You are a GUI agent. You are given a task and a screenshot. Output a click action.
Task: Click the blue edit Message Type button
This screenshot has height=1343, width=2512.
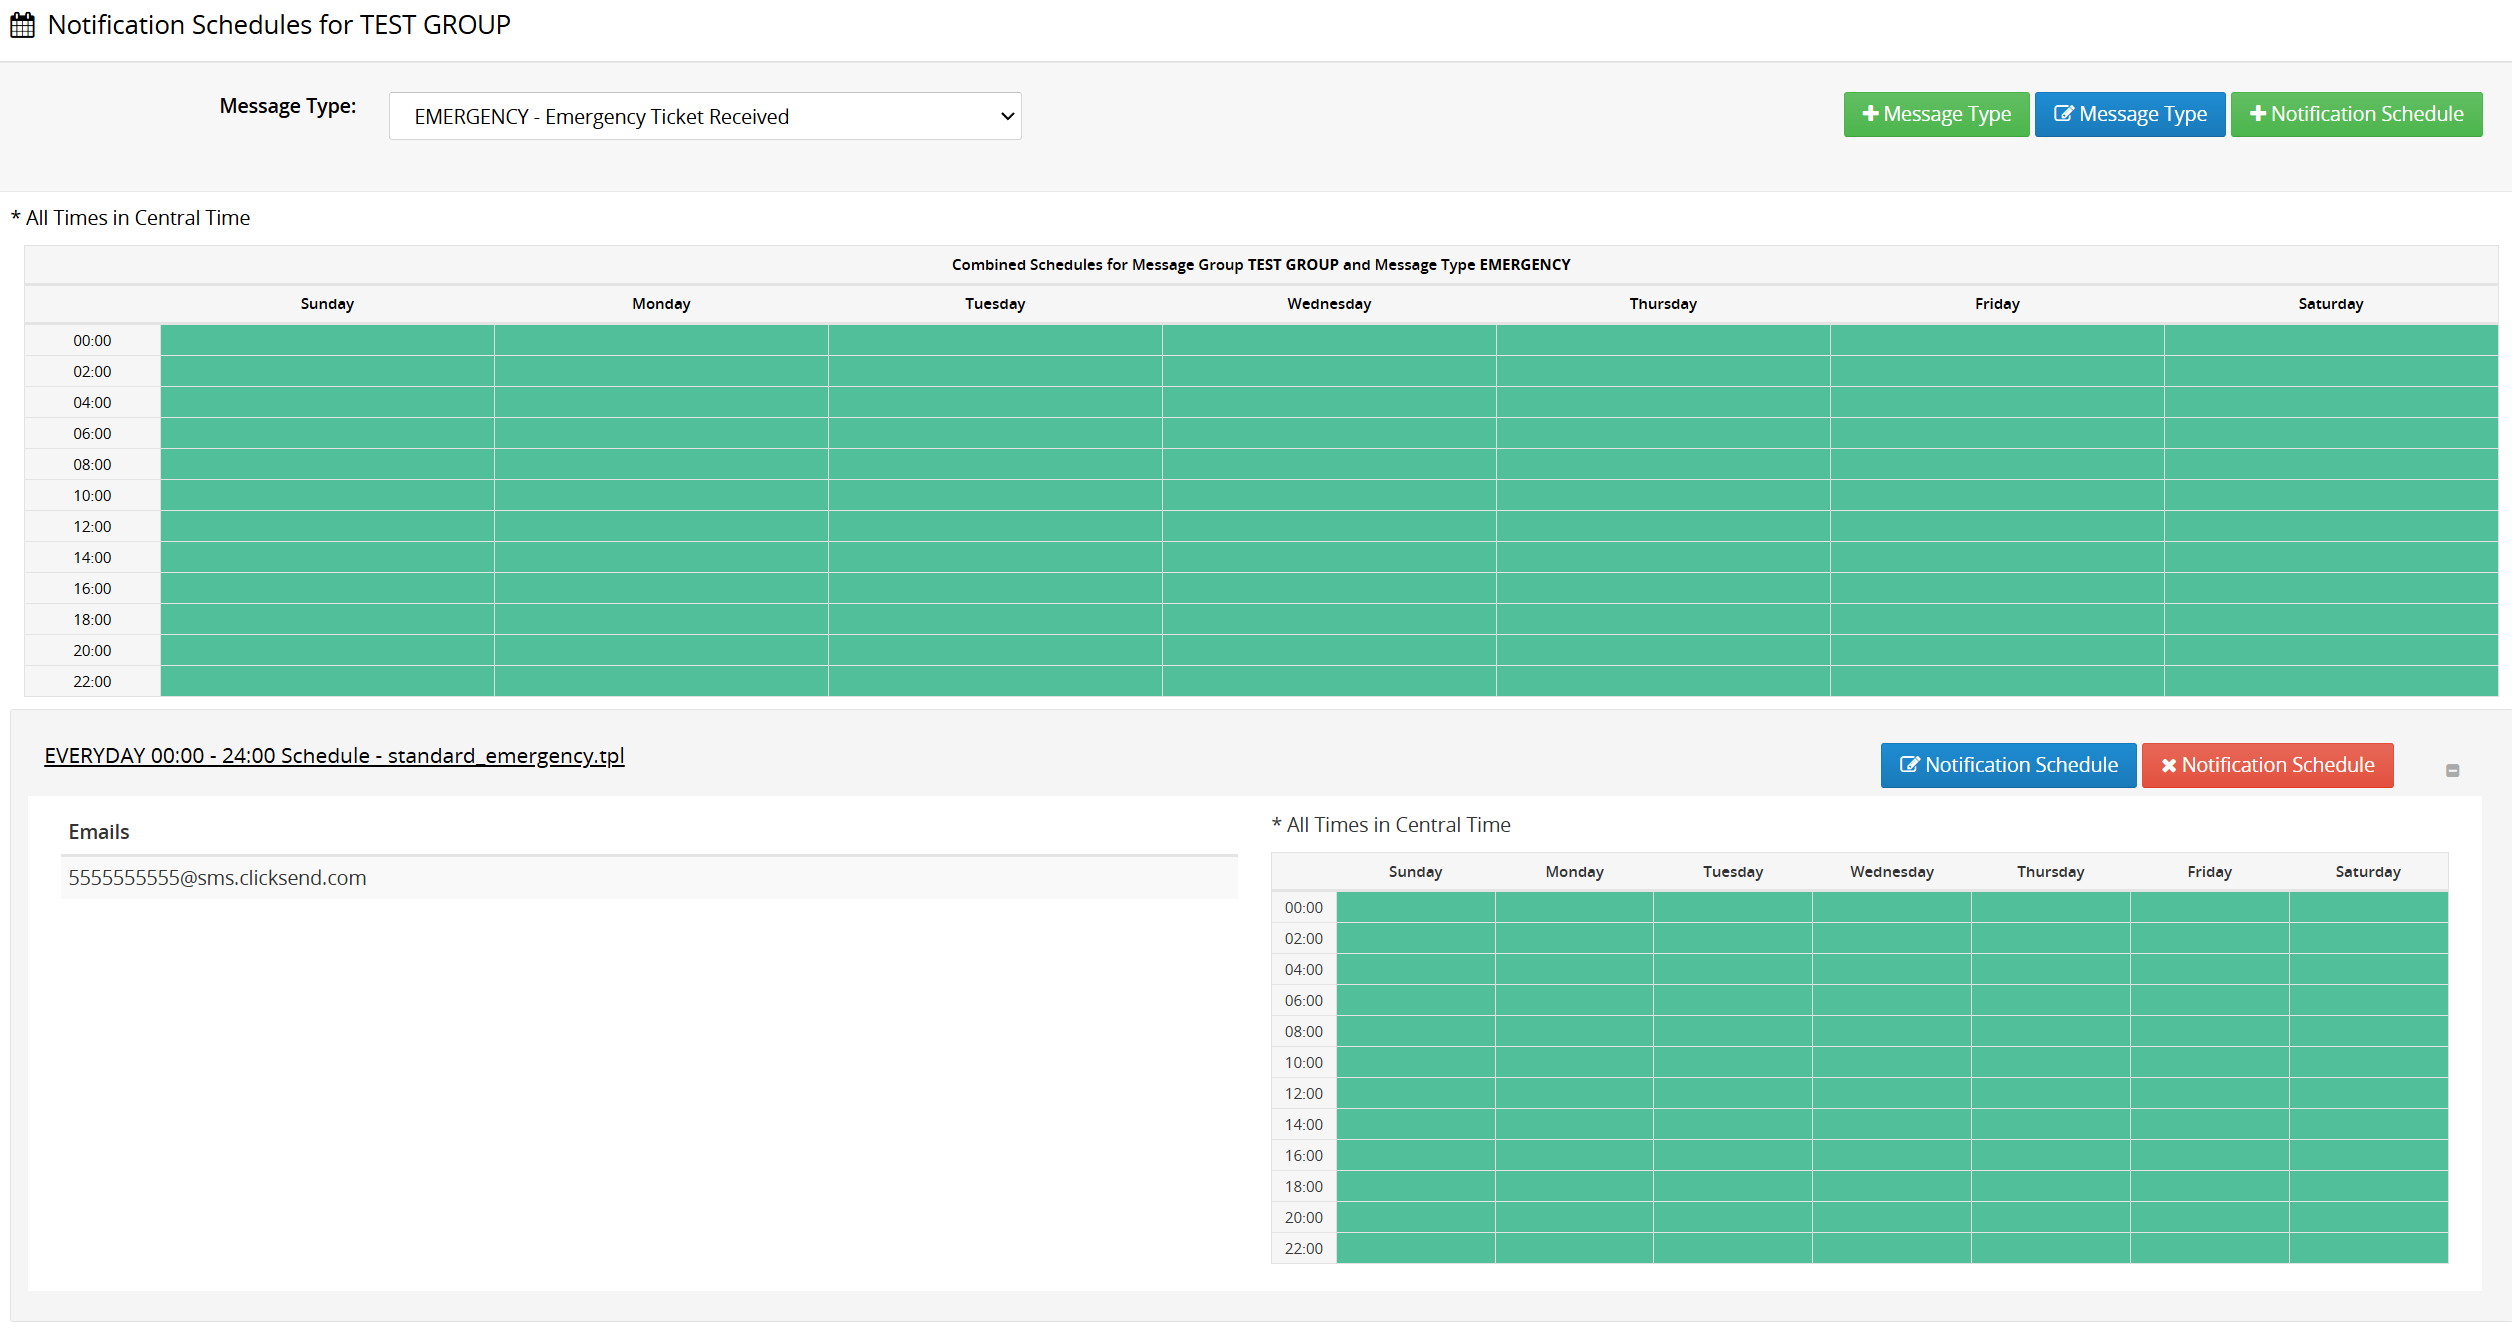[2130, 114]
